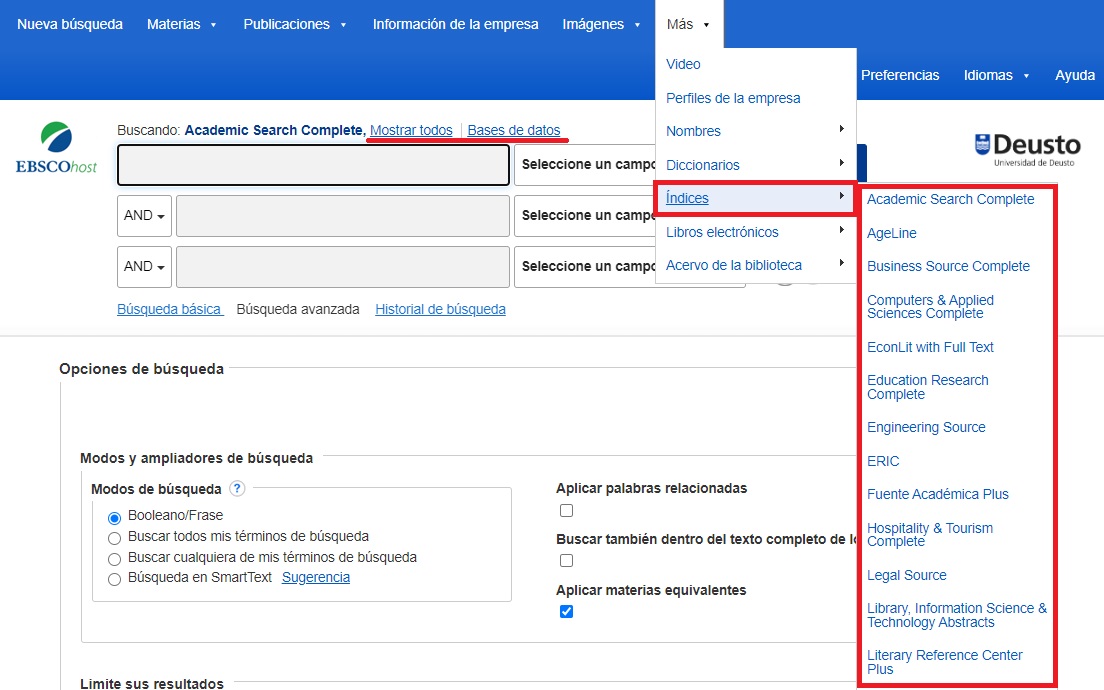Check Buscar también dentro del texto completo

pyautogui.click(x=566, y=560)
